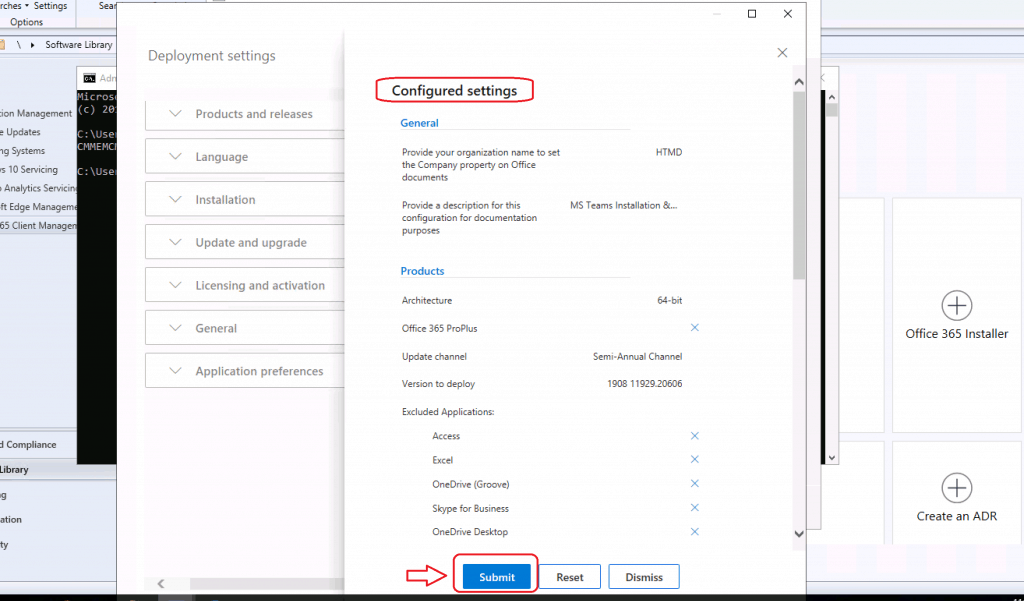Click the Create an ADR plus icon
The width and height of the screenshot is (1024, 601).
point(957,488)
